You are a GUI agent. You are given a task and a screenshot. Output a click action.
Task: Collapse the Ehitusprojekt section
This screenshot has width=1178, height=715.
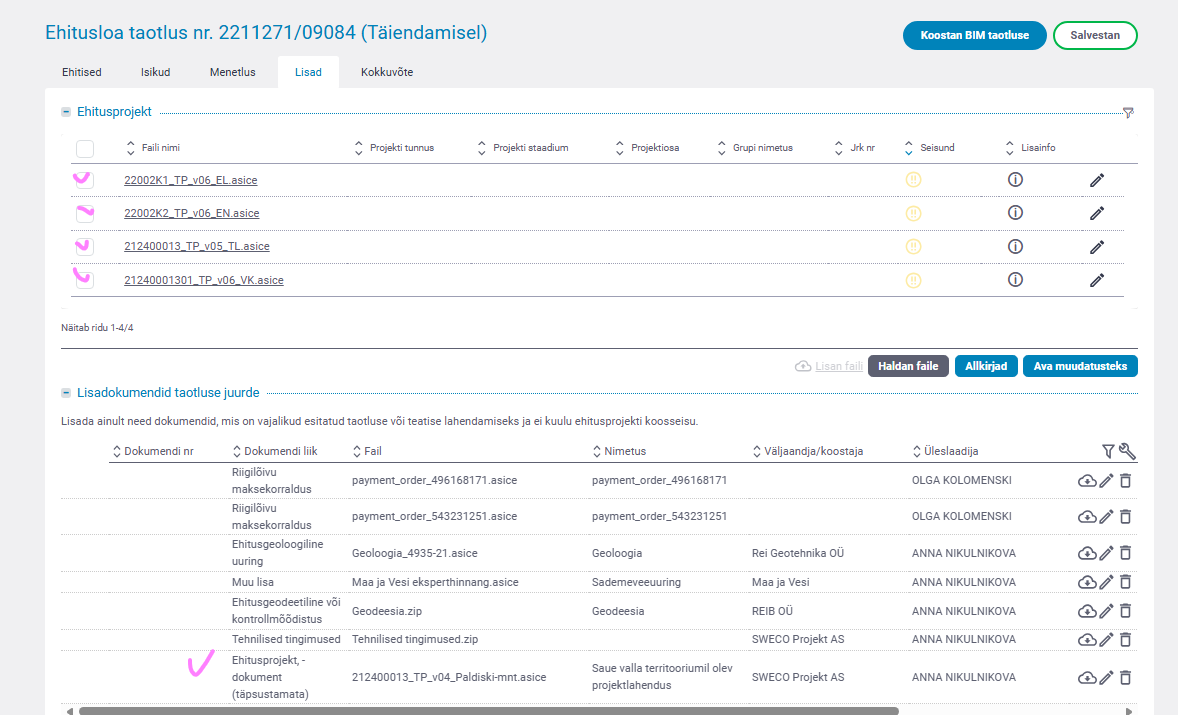[66, 112]
